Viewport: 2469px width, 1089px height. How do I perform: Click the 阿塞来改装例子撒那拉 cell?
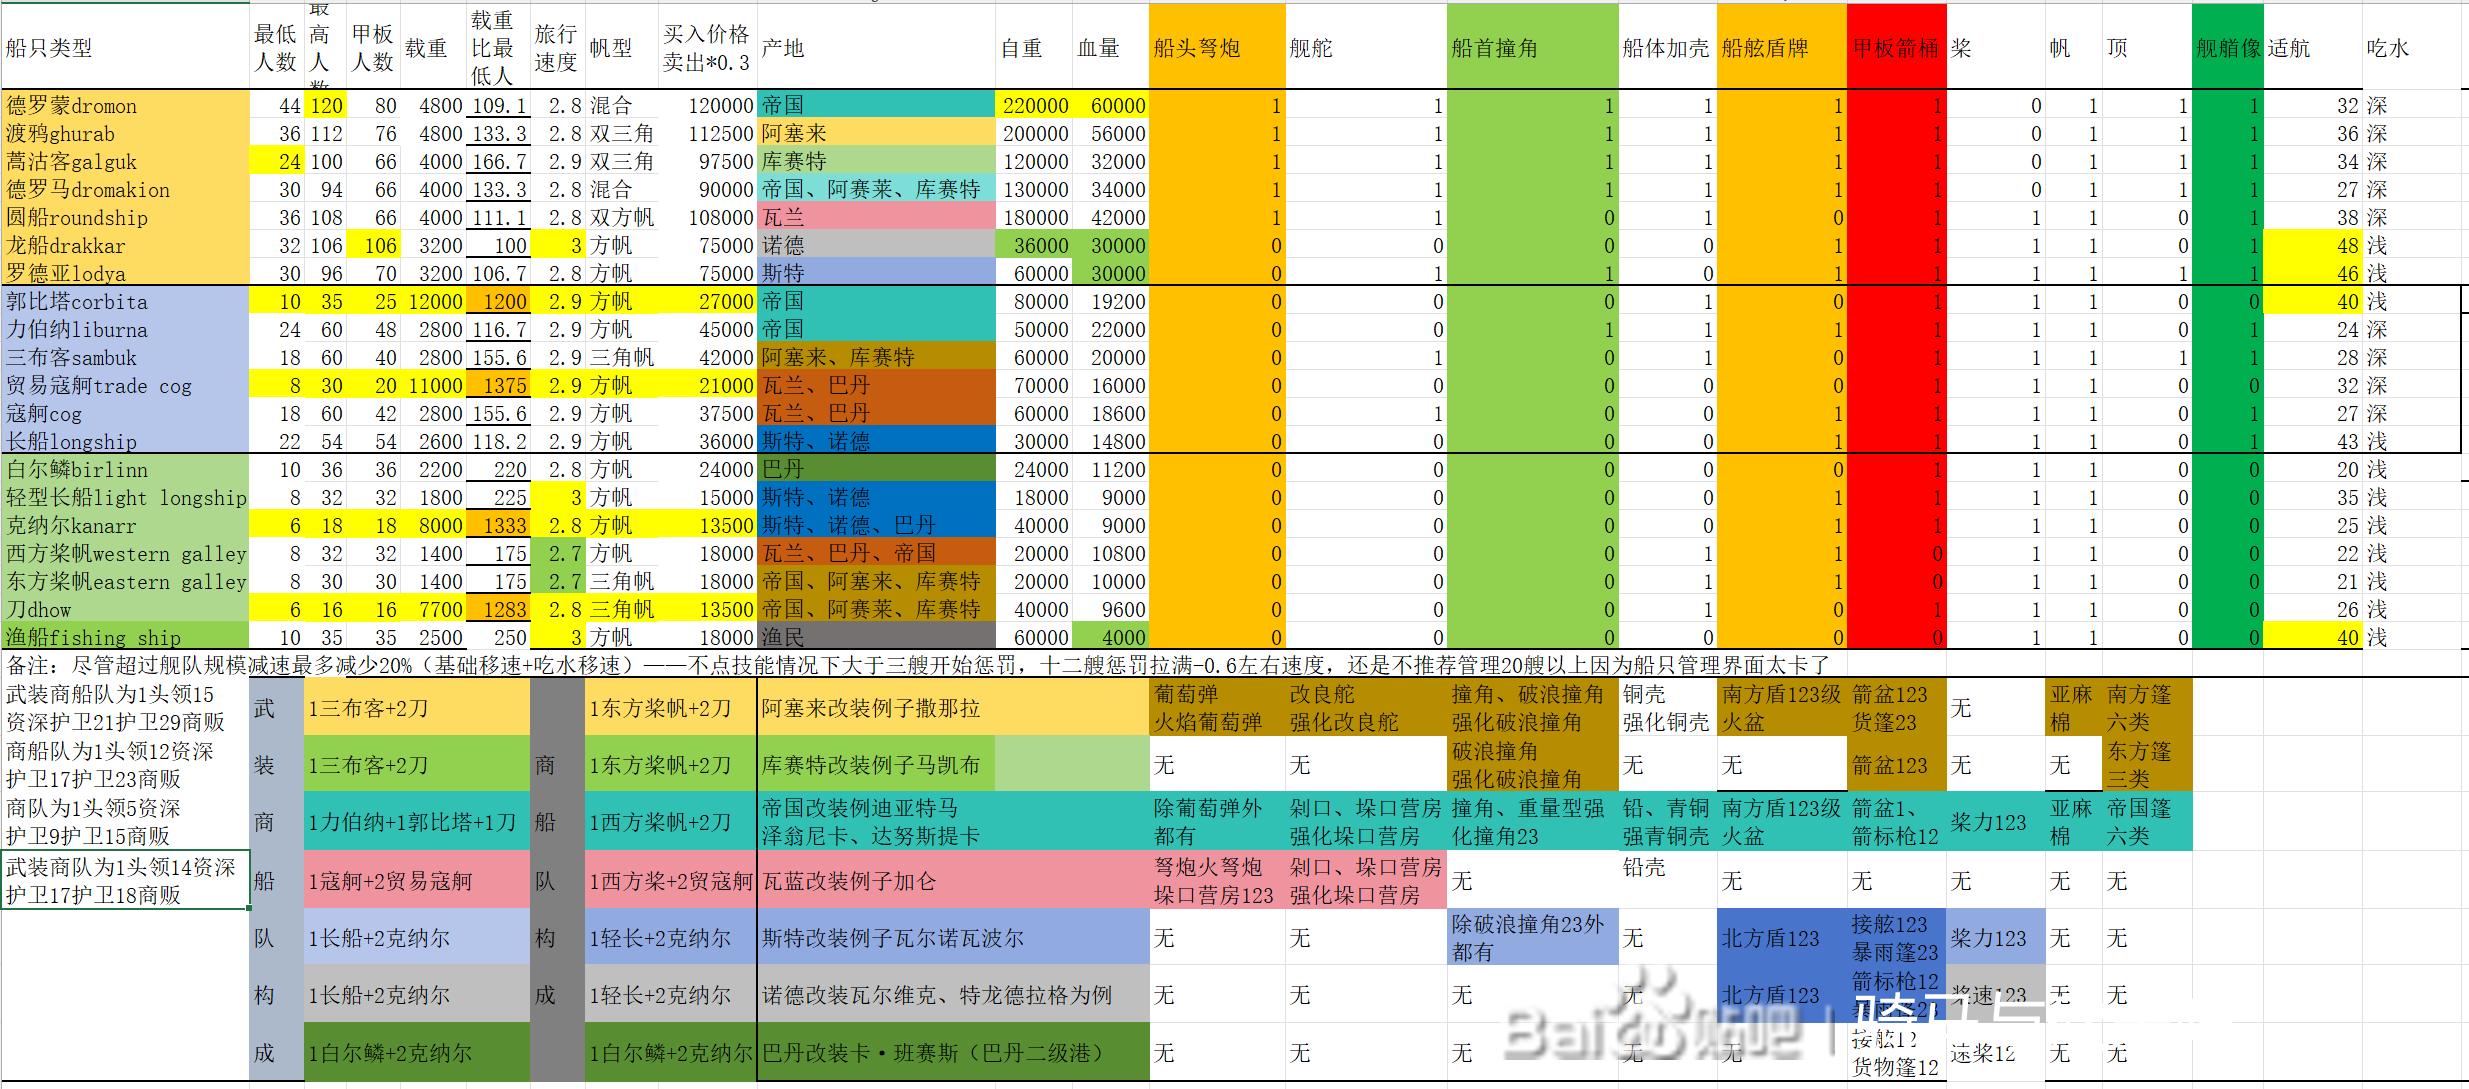point(870,708)
